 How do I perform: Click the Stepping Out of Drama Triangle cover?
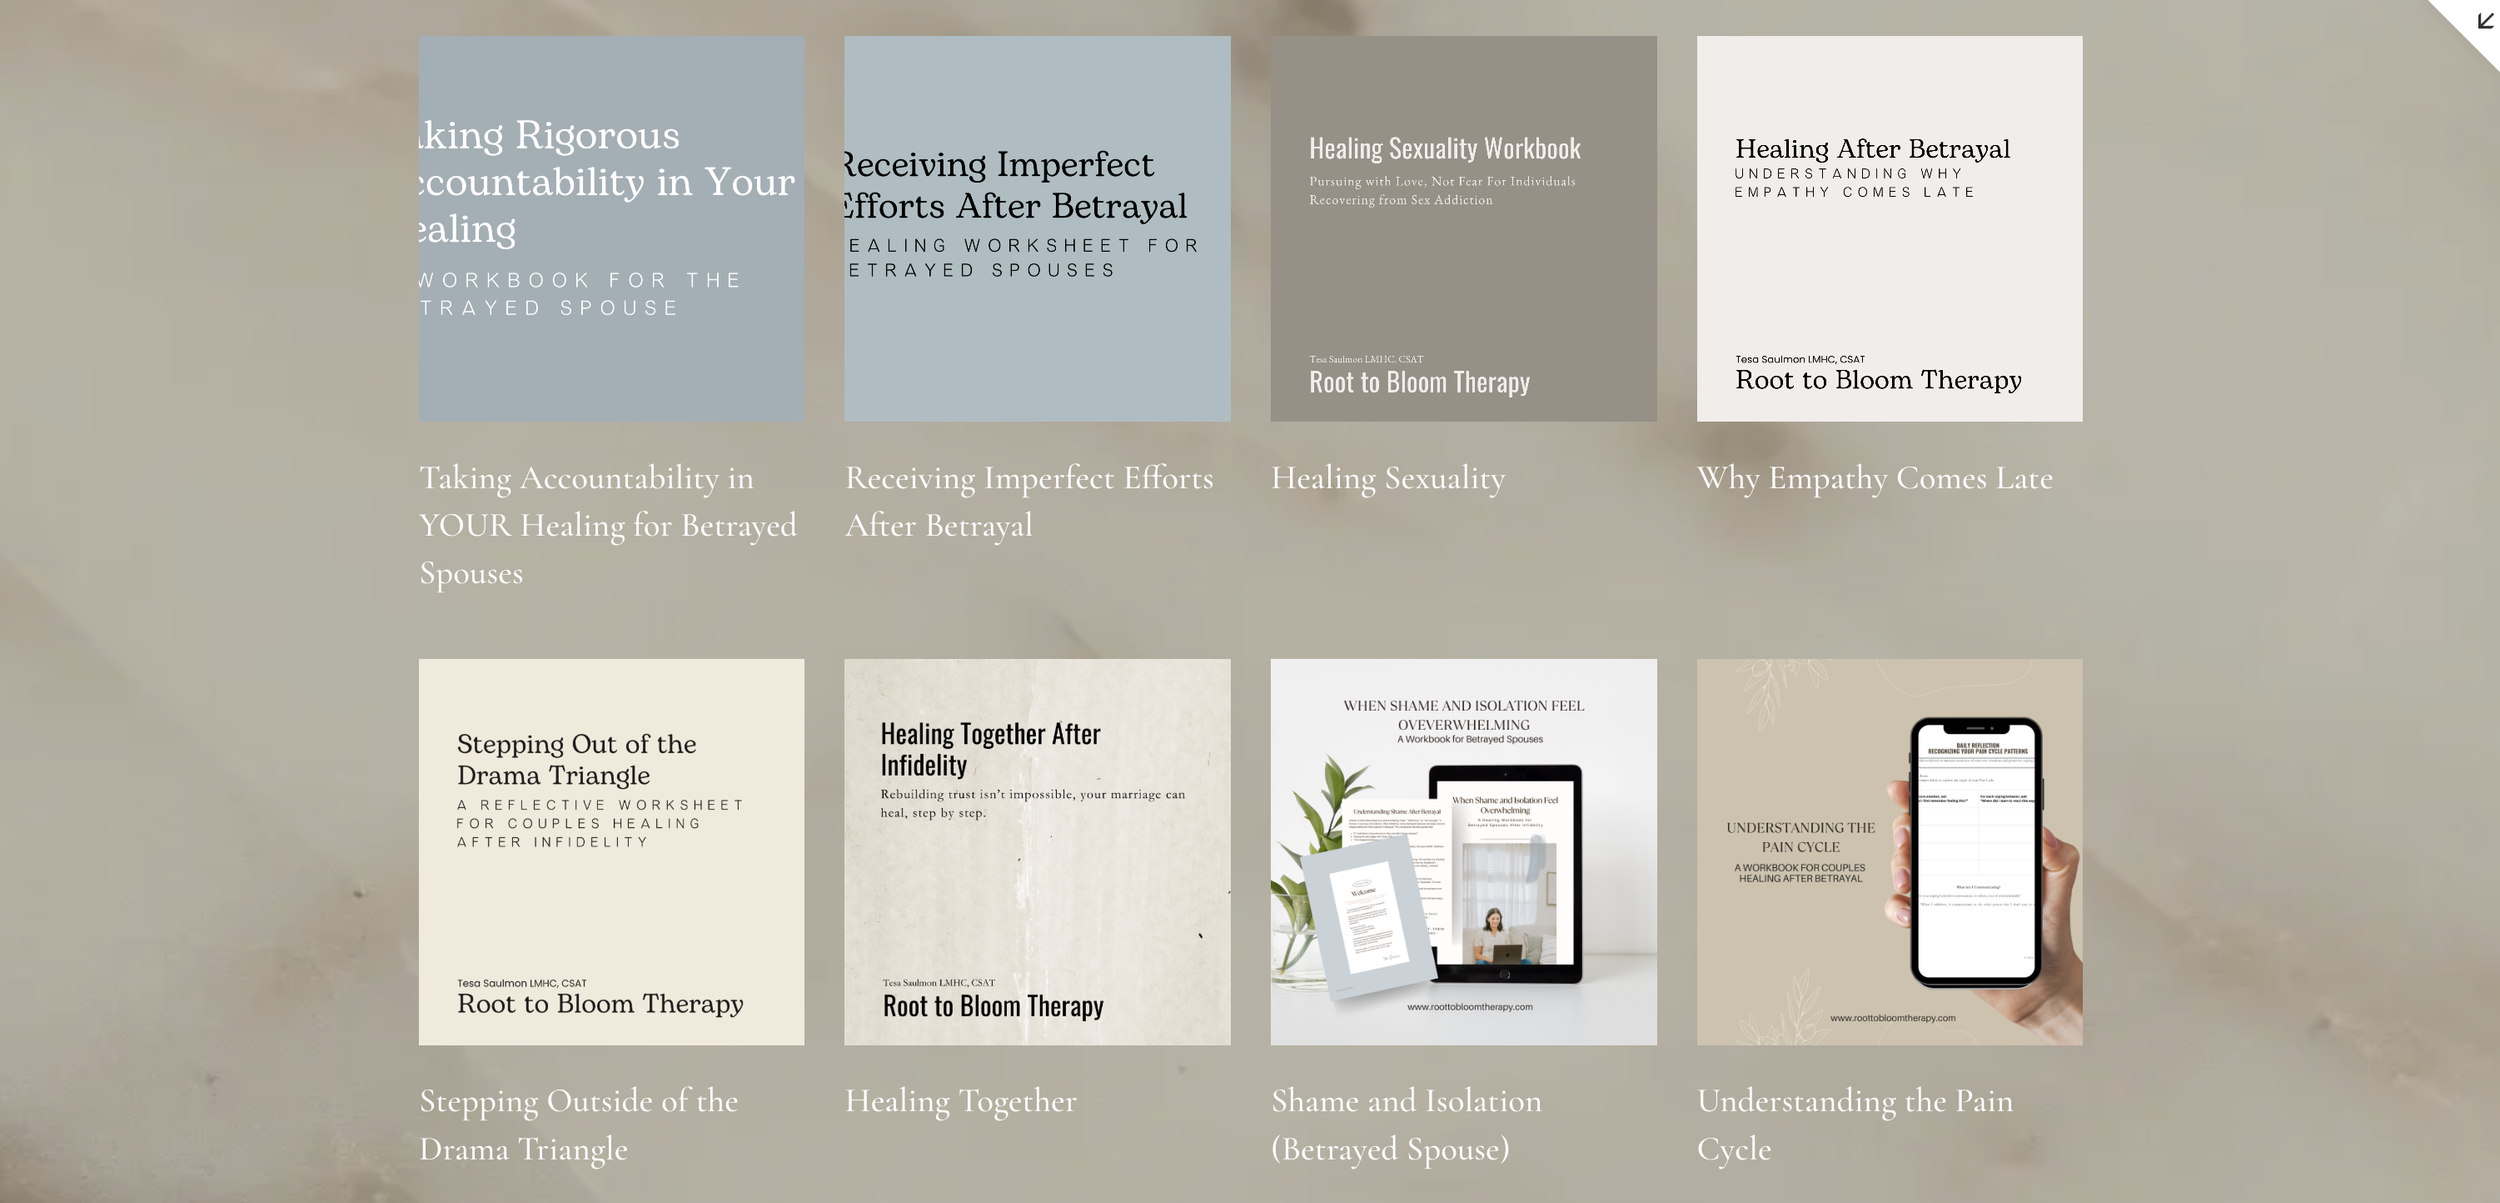pyautogui.click(x=611, y=851)
